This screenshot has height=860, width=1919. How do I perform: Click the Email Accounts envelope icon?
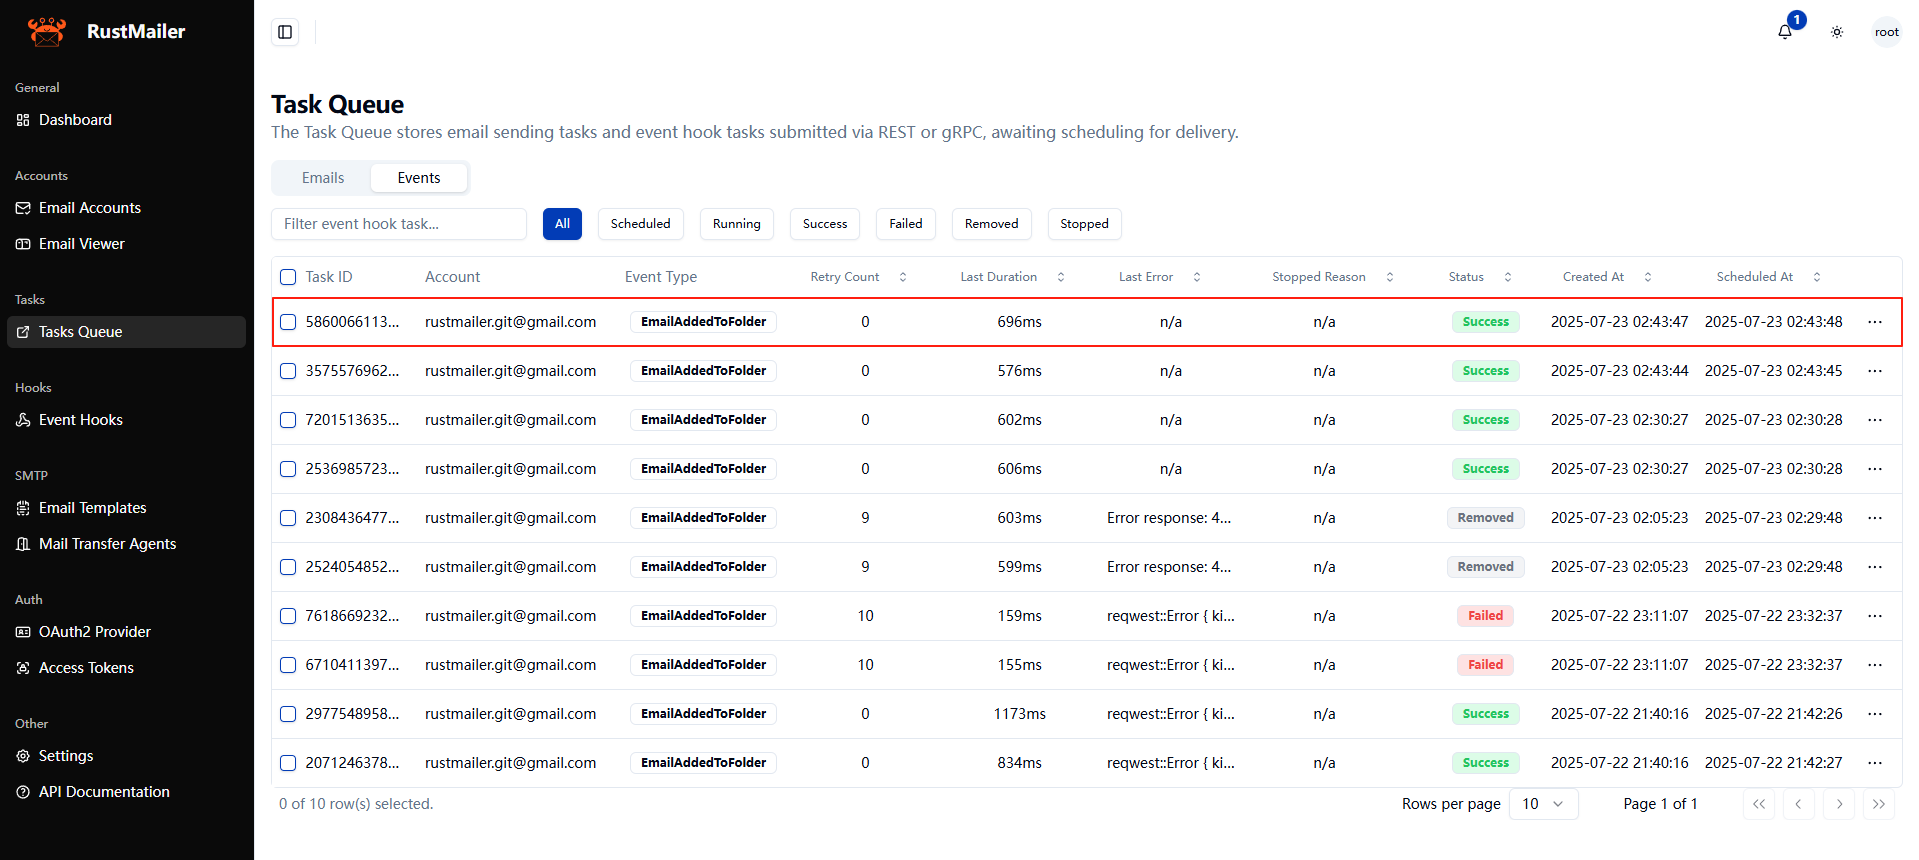coord(23,208)
